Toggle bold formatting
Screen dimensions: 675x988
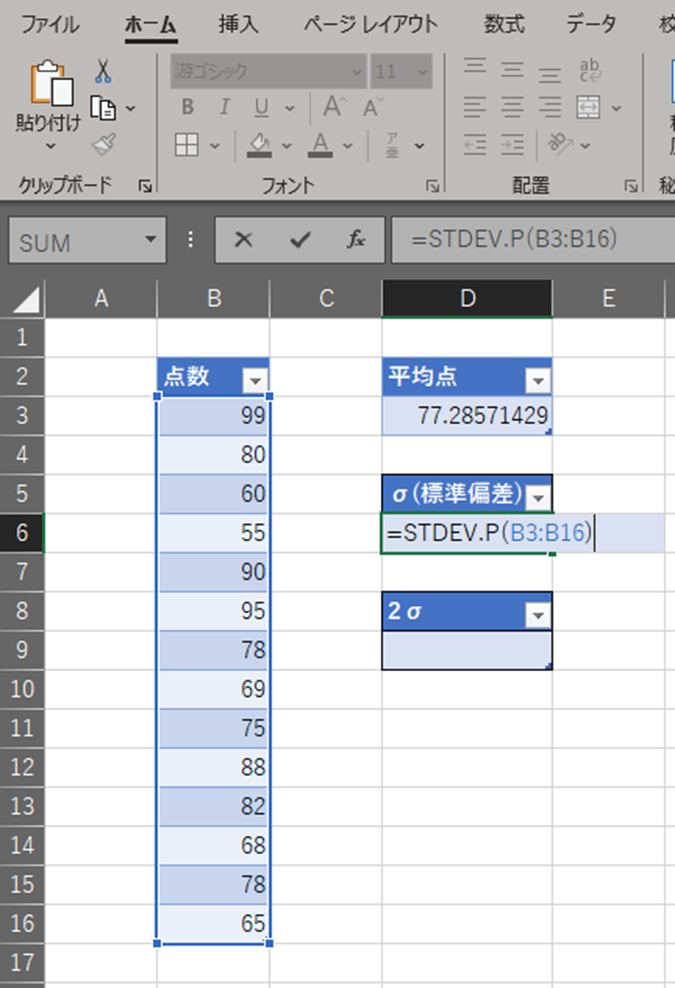187,108
